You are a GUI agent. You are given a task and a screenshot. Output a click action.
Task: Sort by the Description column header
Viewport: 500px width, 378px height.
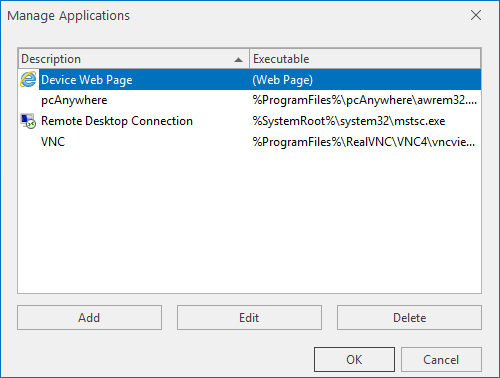[133, 59]
